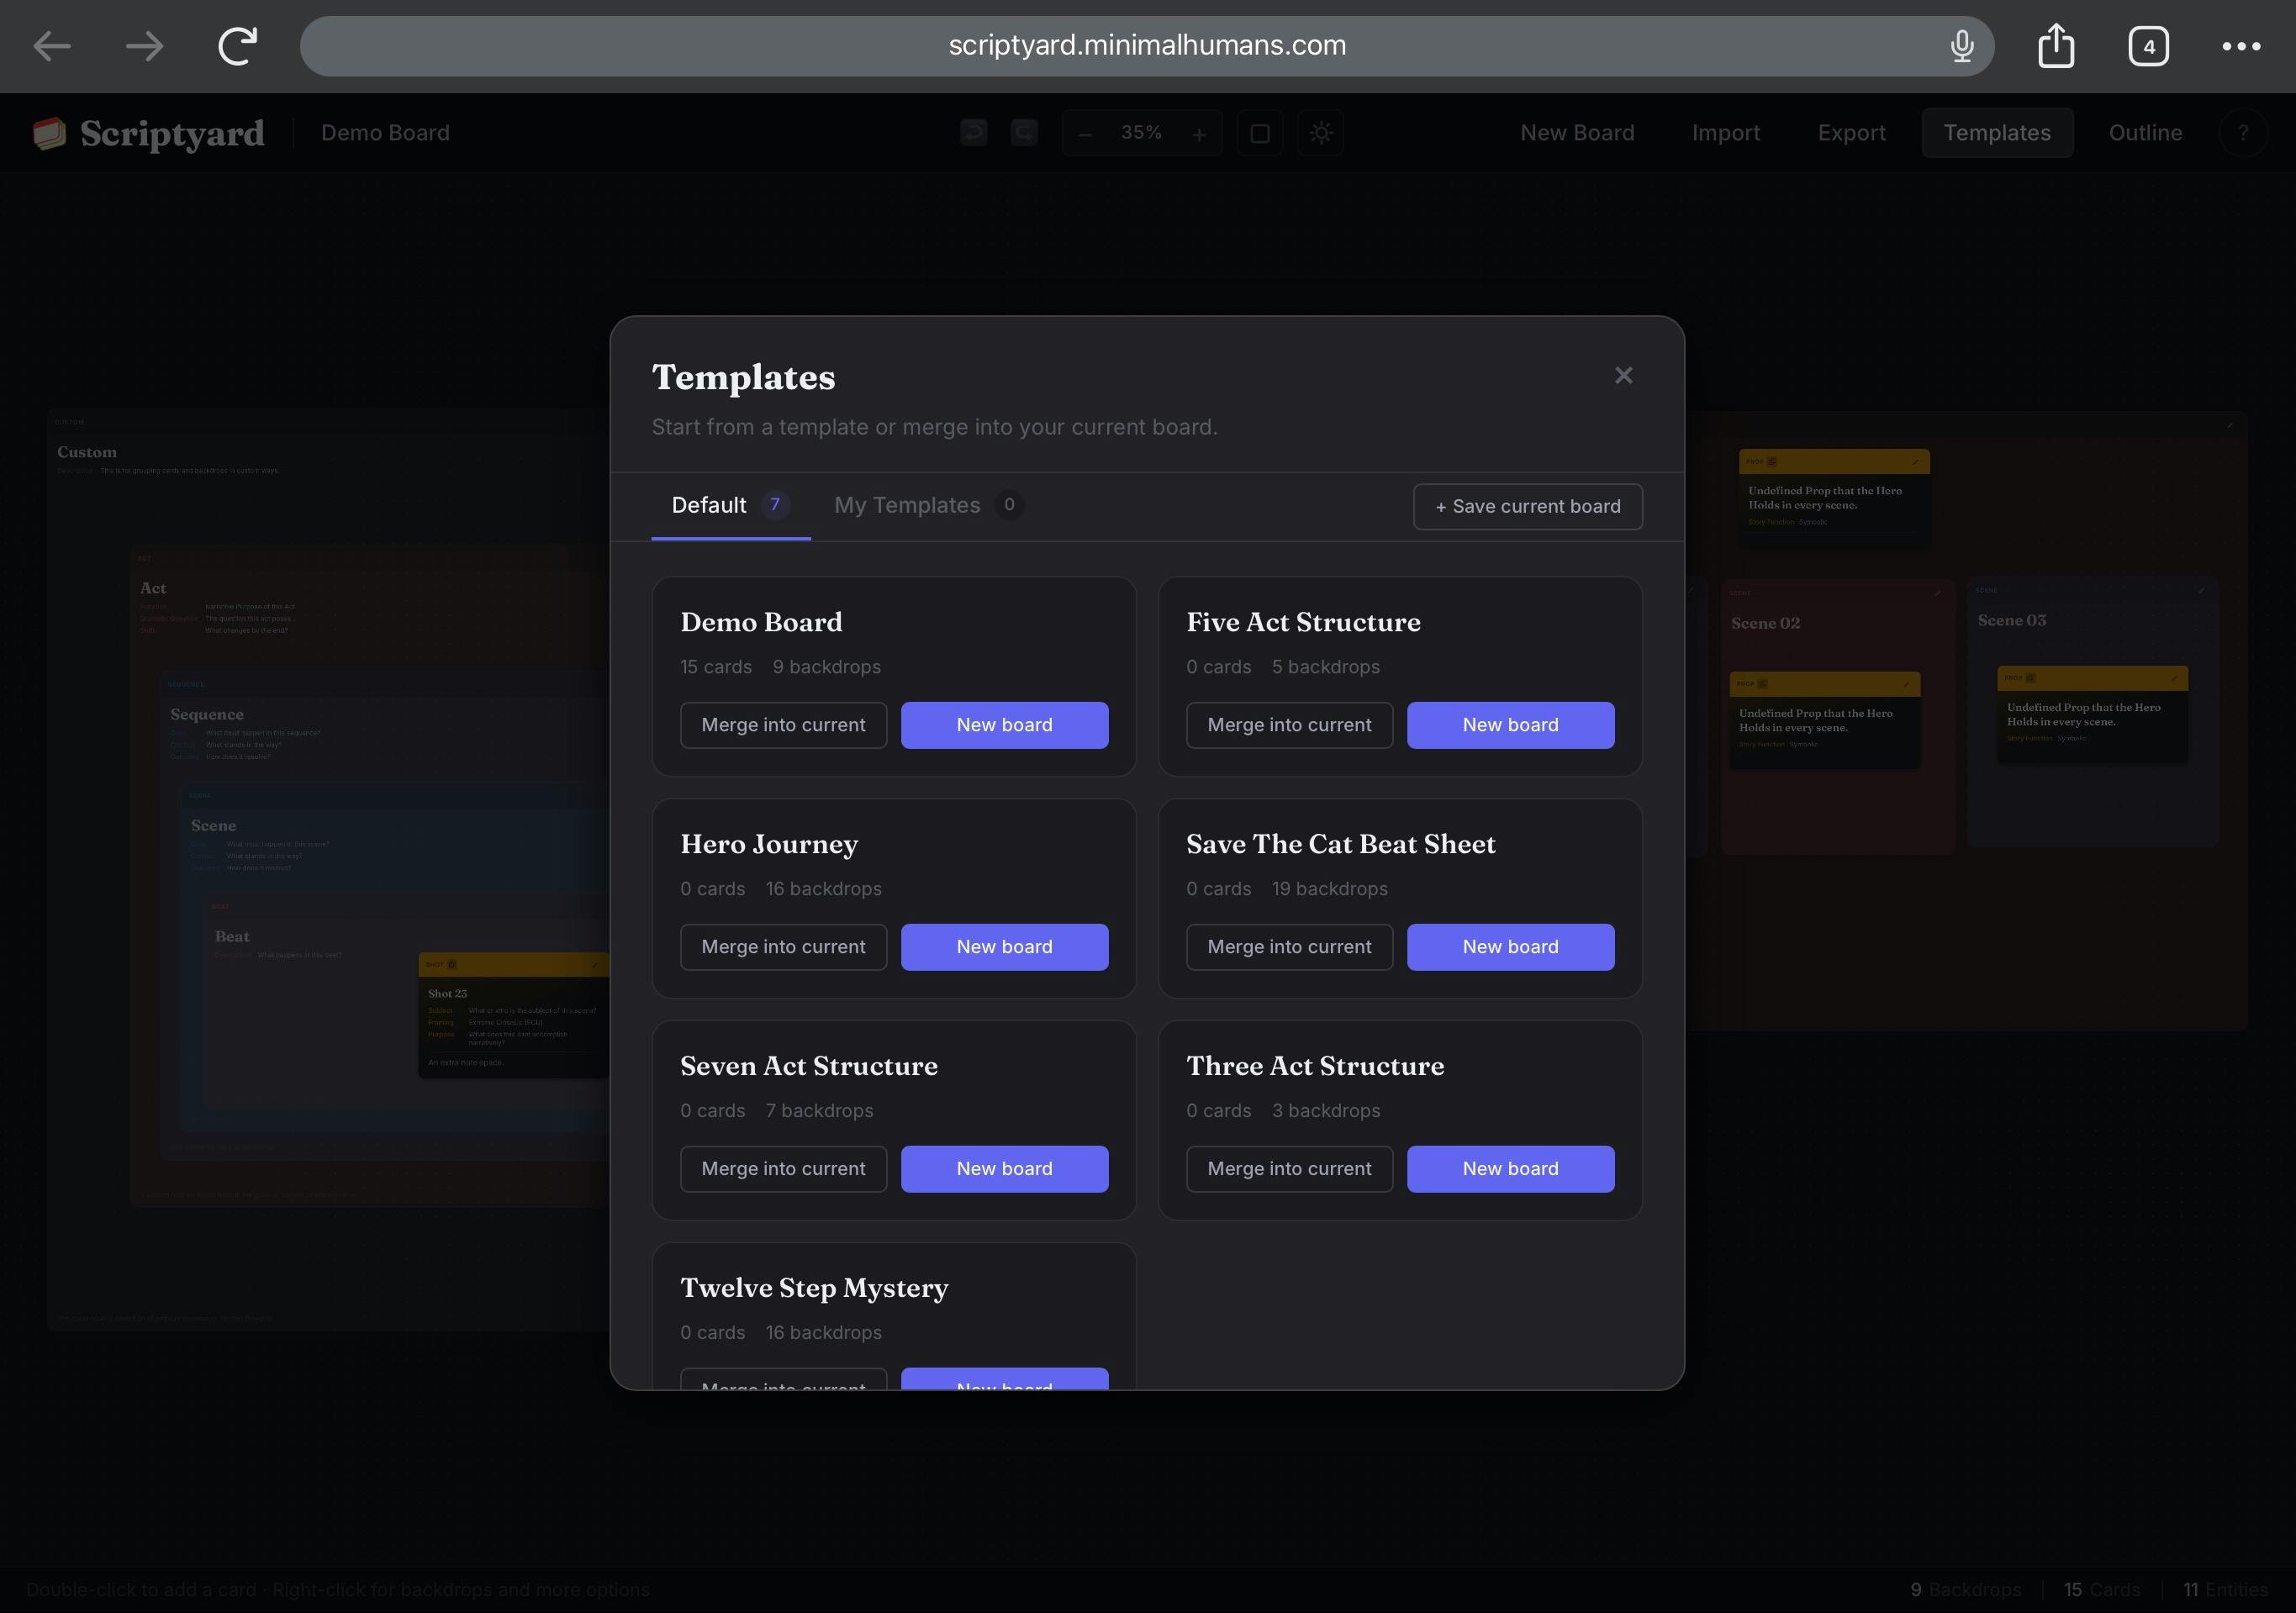2296x1613 pixels.
Task: Click the Hero Journey template title
Action: click(769, 844)
